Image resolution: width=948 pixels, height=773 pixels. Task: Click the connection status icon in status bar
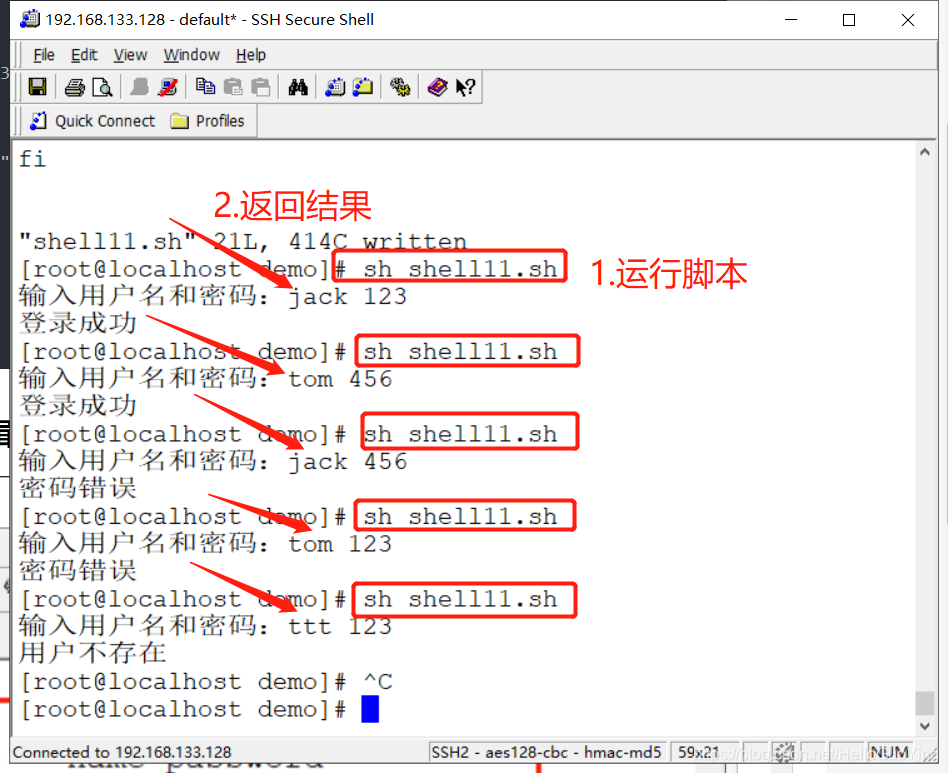point(784,752)
